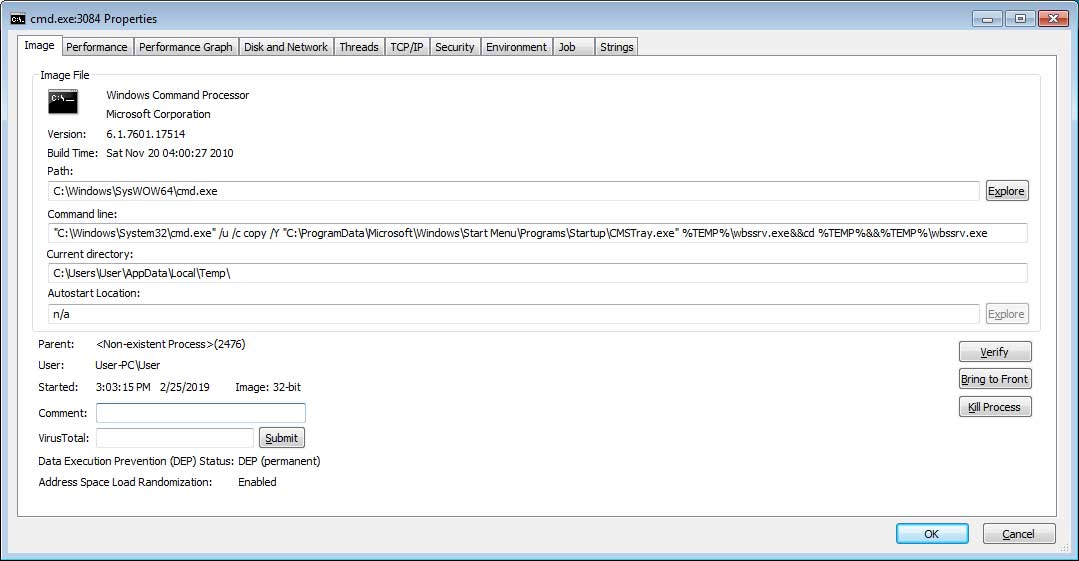
Task: Click the parent Non-existent Process (2476) text
Action: [x=171, y=344]
